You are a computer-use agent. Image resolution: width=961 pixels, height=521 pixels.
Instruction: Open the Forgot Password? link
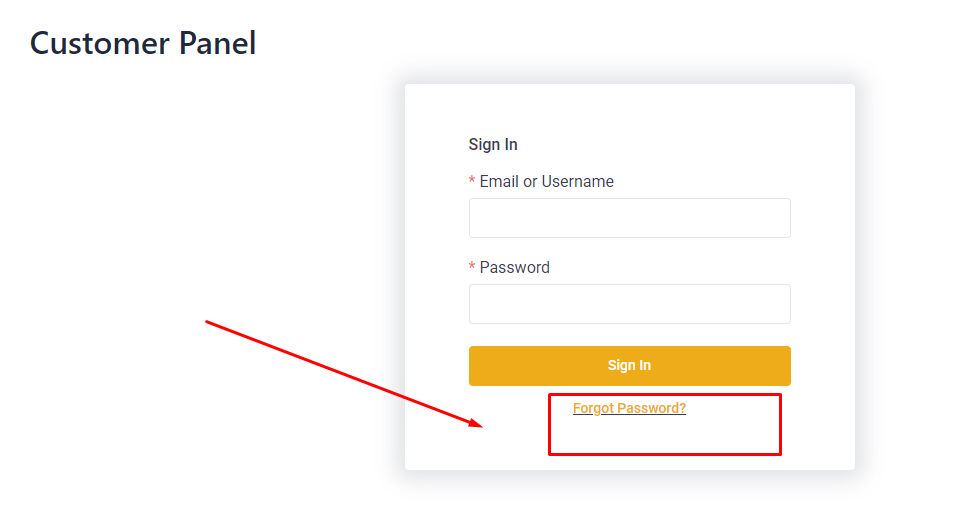[629, 408]
